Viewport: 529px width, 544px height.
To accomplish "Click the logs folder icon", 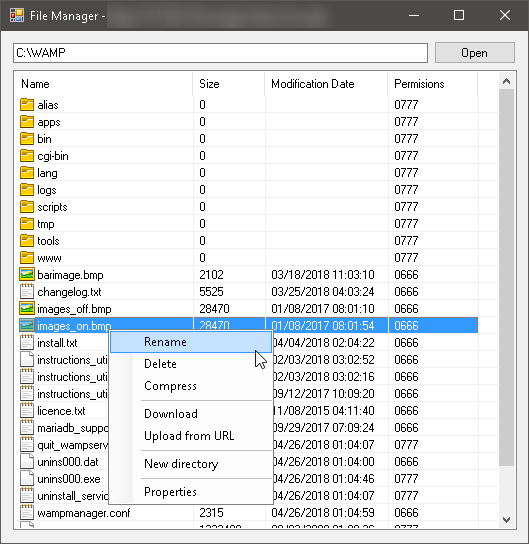I will 27,189.
